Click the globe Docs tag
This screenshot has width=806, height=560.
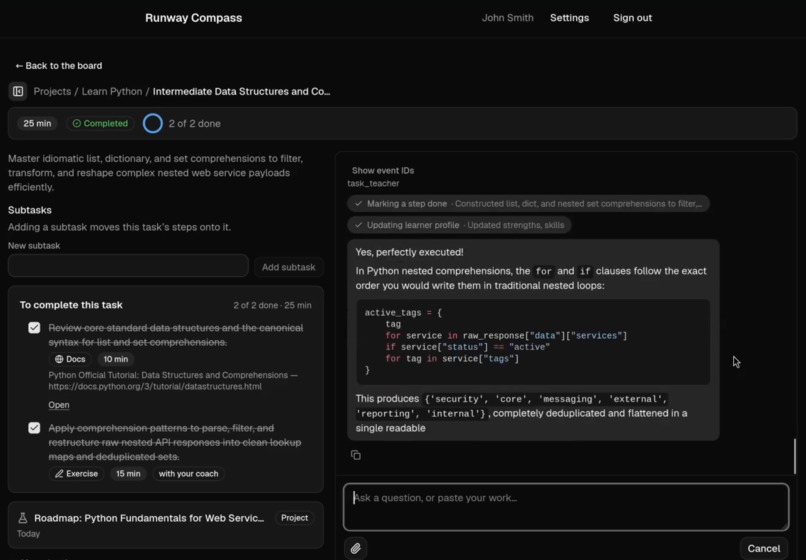70,359
